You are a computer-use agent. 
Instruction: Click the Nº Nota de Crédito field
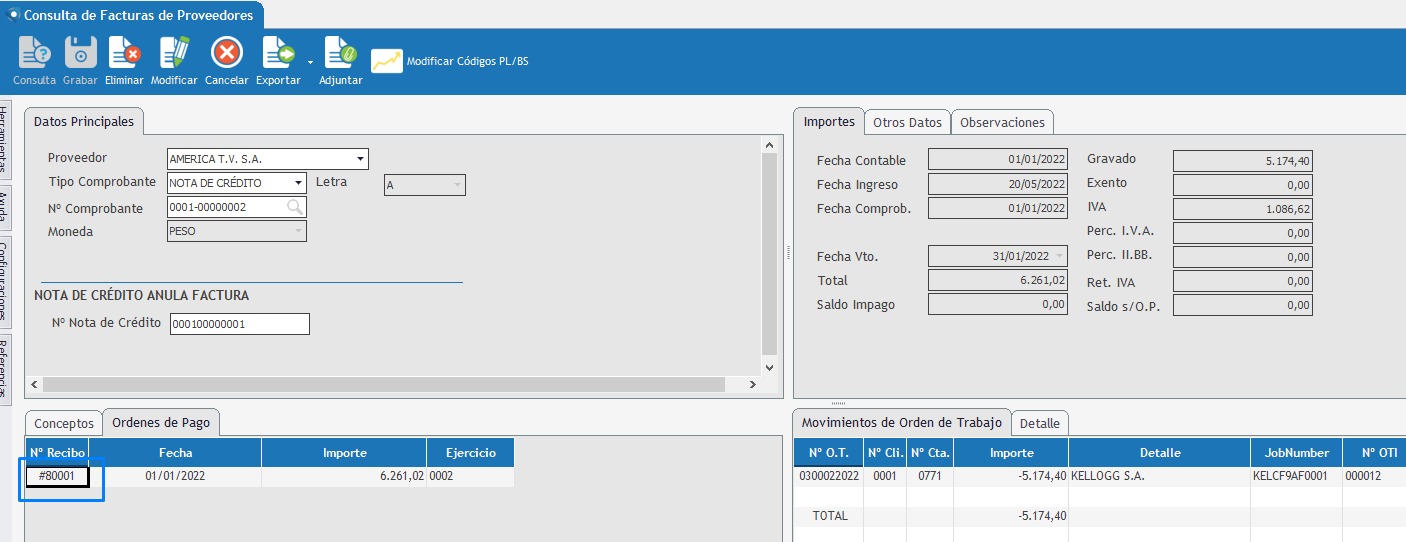coord(239,324)
